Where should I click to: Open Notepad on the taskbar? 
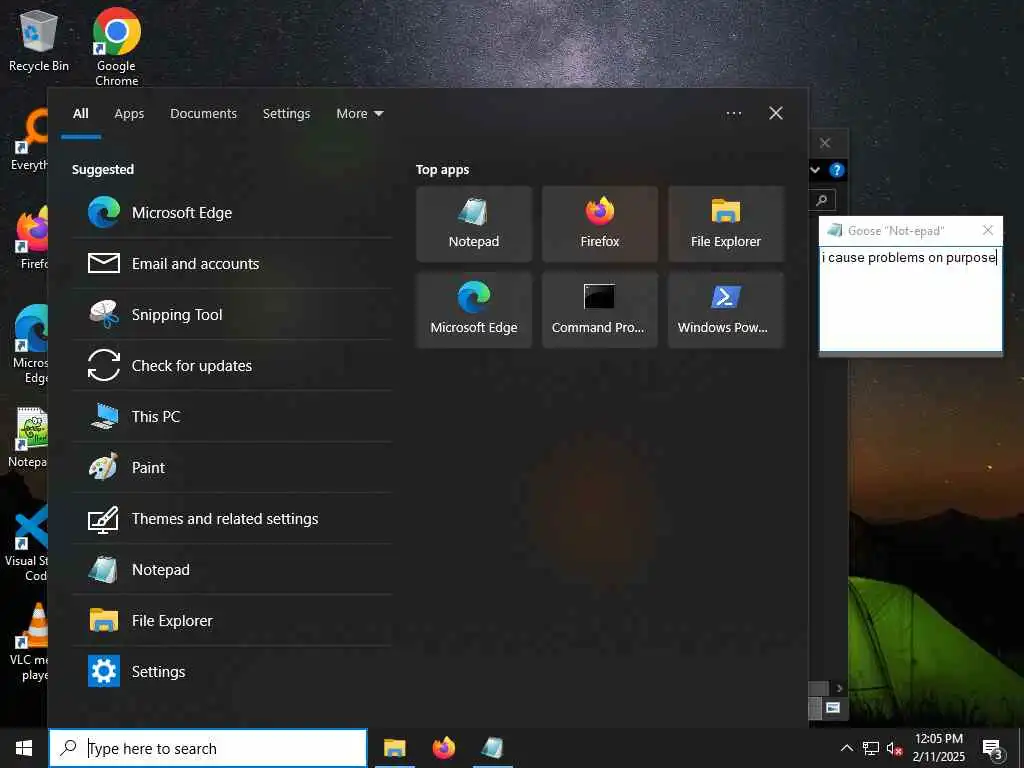[492, 748]
